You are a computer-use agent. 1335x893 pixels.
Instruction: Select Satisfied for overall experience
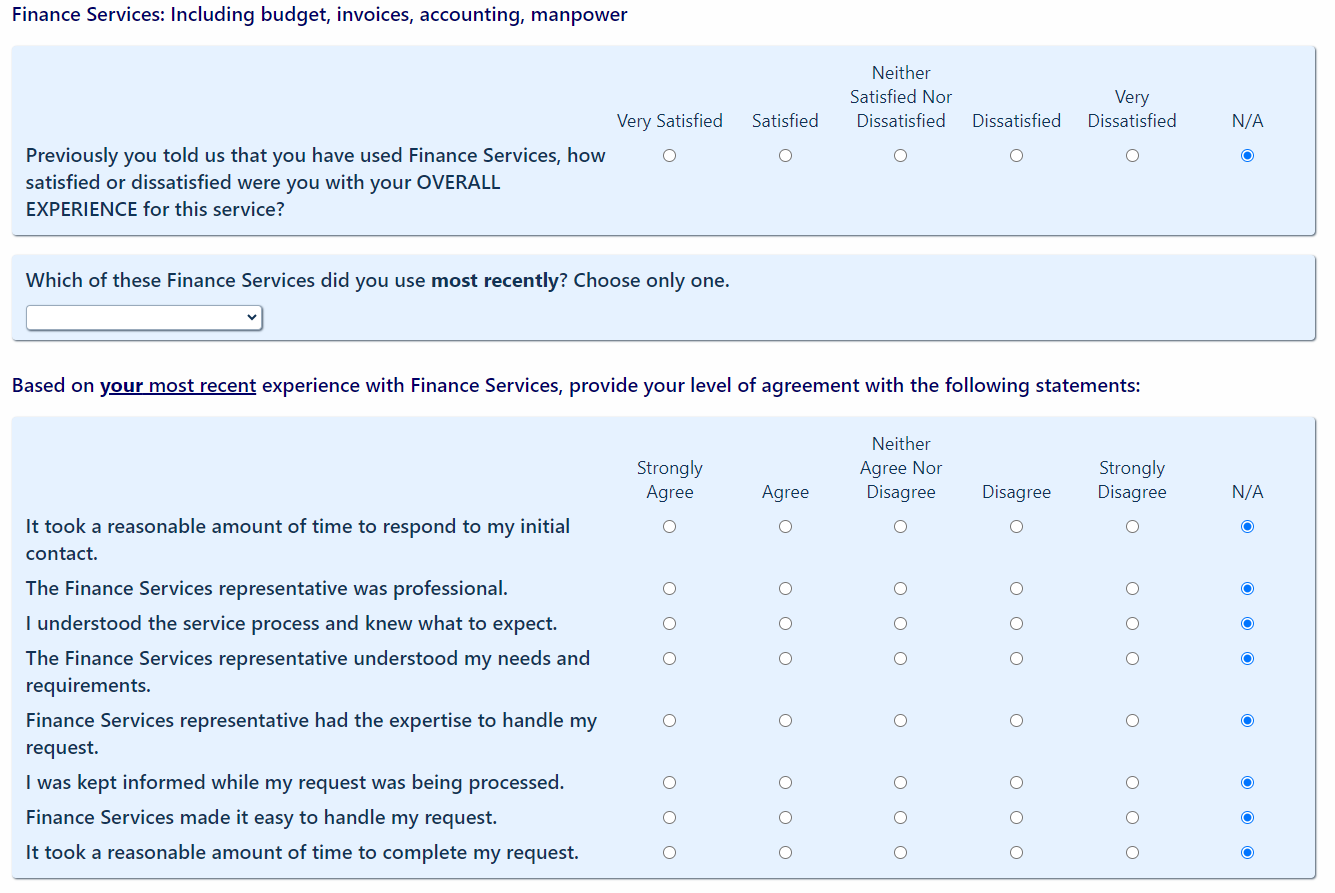(x=785, y=156)
